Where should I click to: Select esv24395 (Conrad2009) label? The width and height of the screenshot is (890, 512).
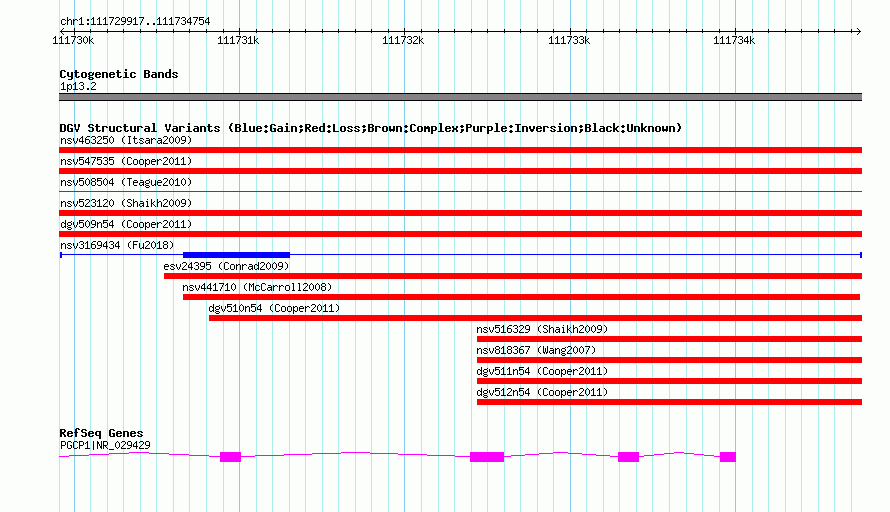coord(226,266)
